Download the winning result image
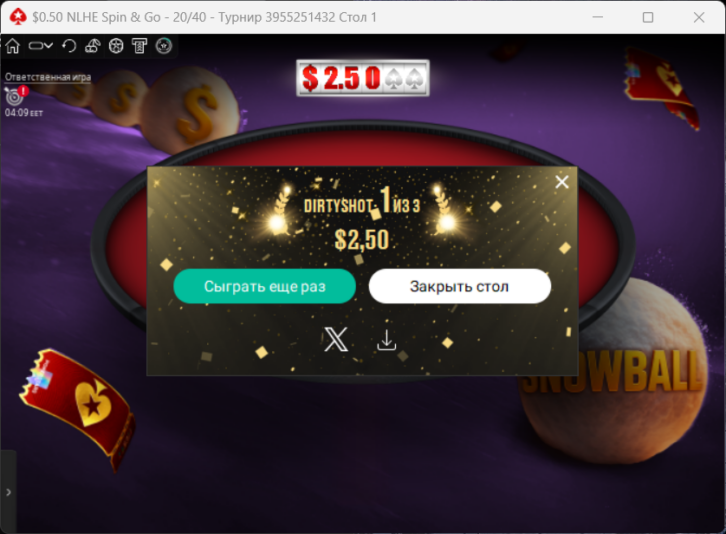This screenshot has height=534, width=726. (386, 340)
